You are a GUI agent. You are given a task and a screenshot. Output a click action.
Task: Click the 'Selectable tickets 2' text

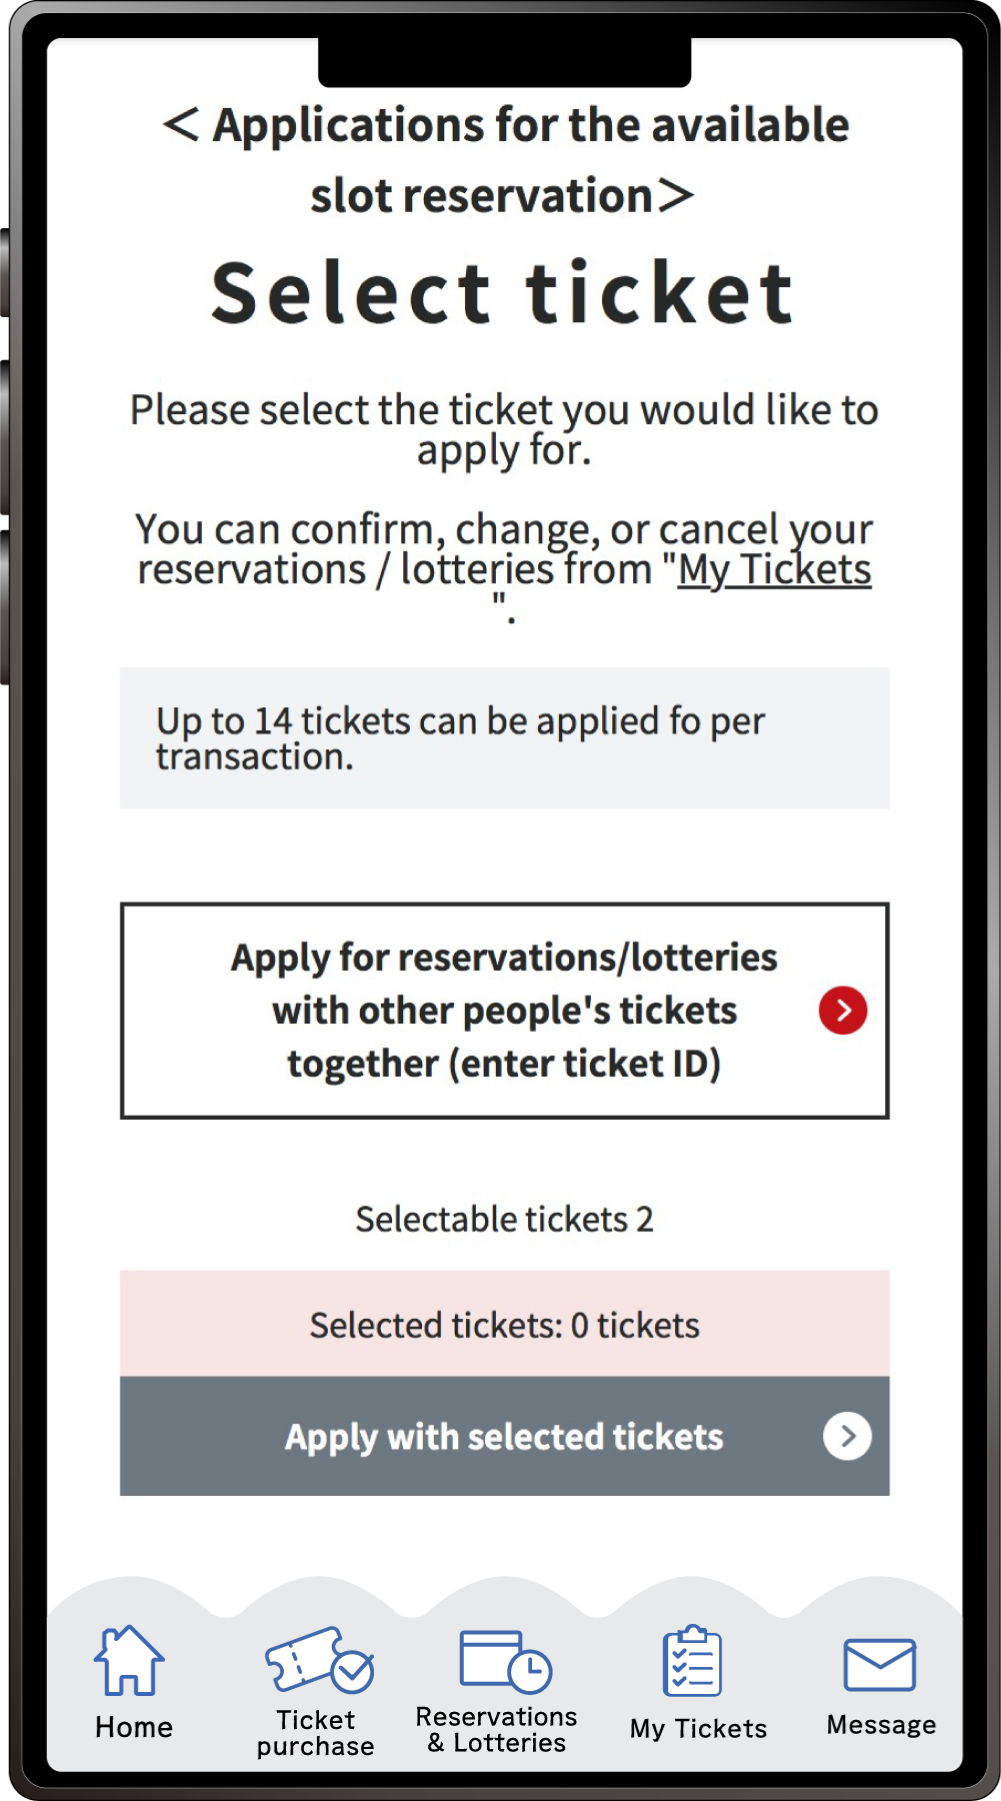coord(504,1219)
